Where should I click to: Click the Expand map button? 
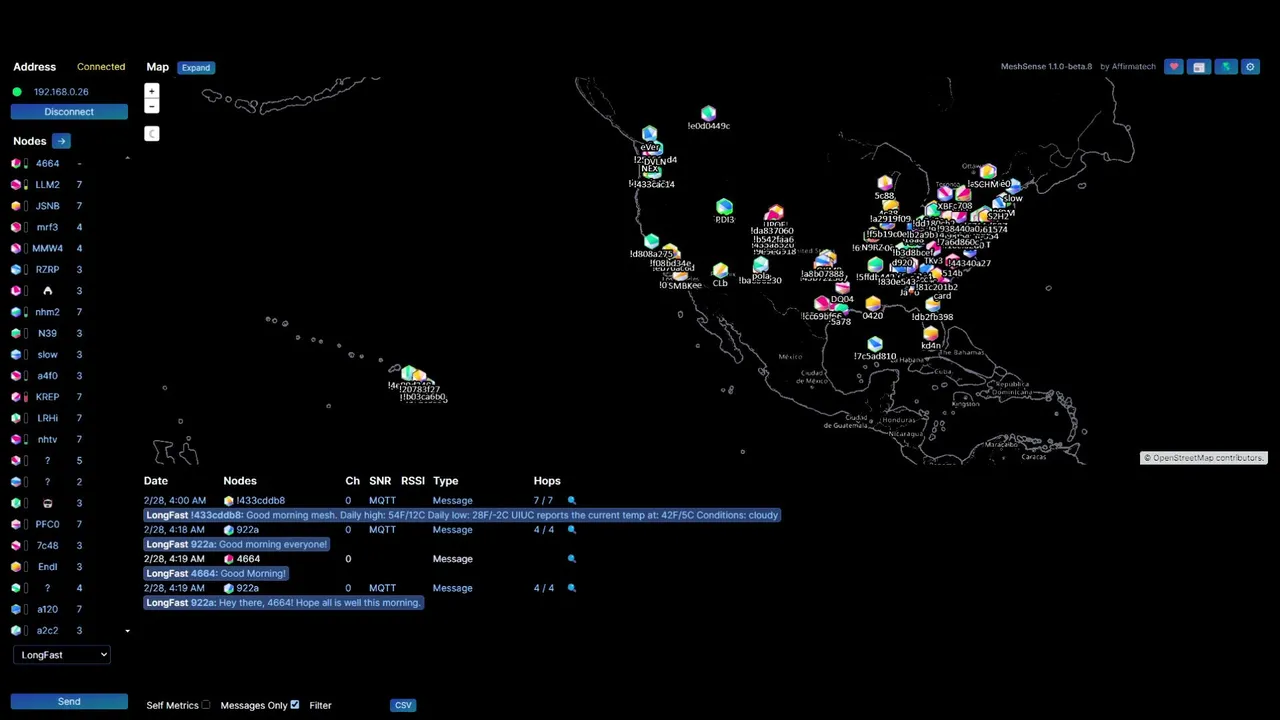click(x=196, y=68)
